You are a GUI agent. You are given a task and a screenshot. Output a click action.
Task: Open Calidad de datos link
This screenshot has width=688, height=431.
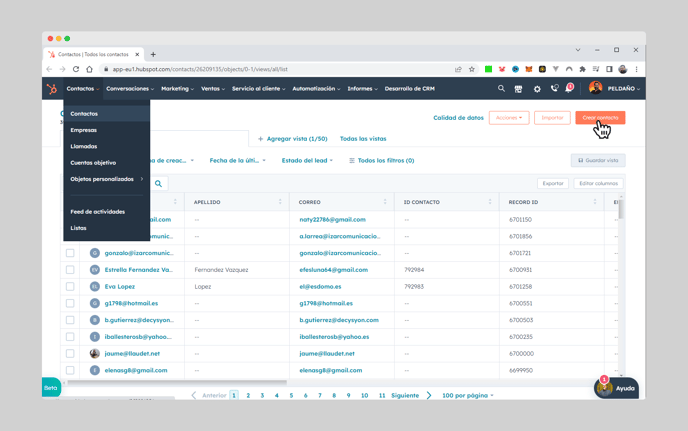coord(458,118)
